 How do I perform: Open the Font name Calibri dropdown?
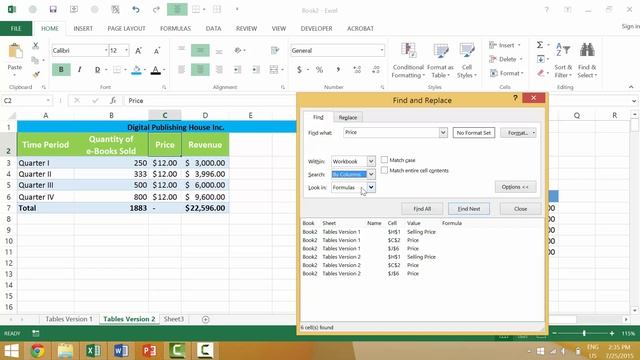pyautogui.click(x=106, y=51)
